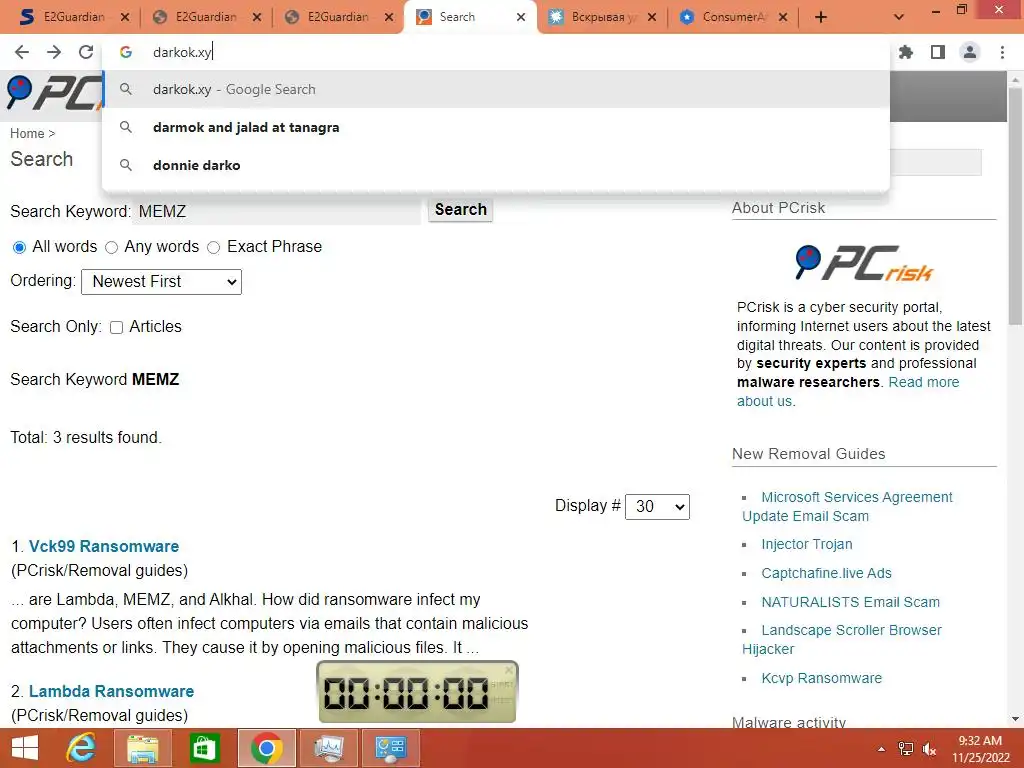The image size is (1024, 768).
Task: Close the first E2Guardian tab
Action: [x=125, y=18]
